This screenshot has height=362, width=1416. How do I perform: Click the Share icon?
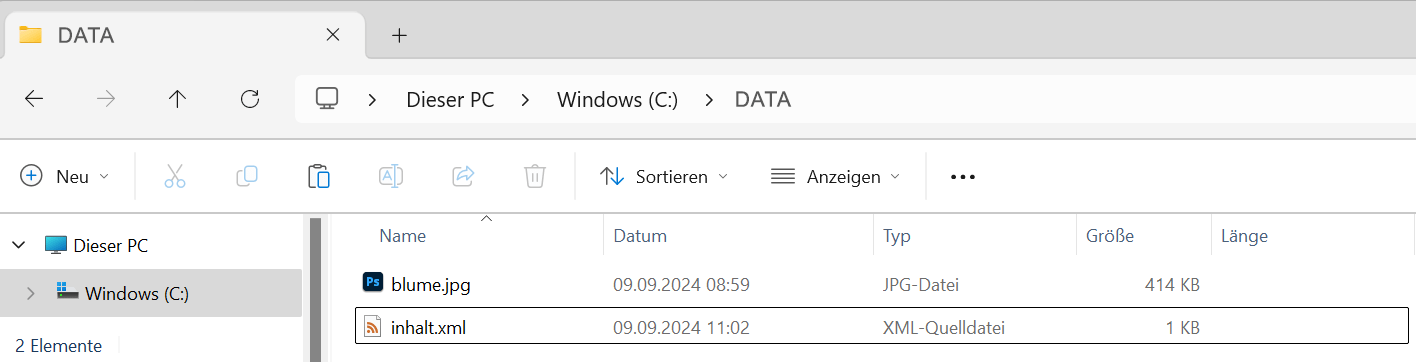point(463,177)
